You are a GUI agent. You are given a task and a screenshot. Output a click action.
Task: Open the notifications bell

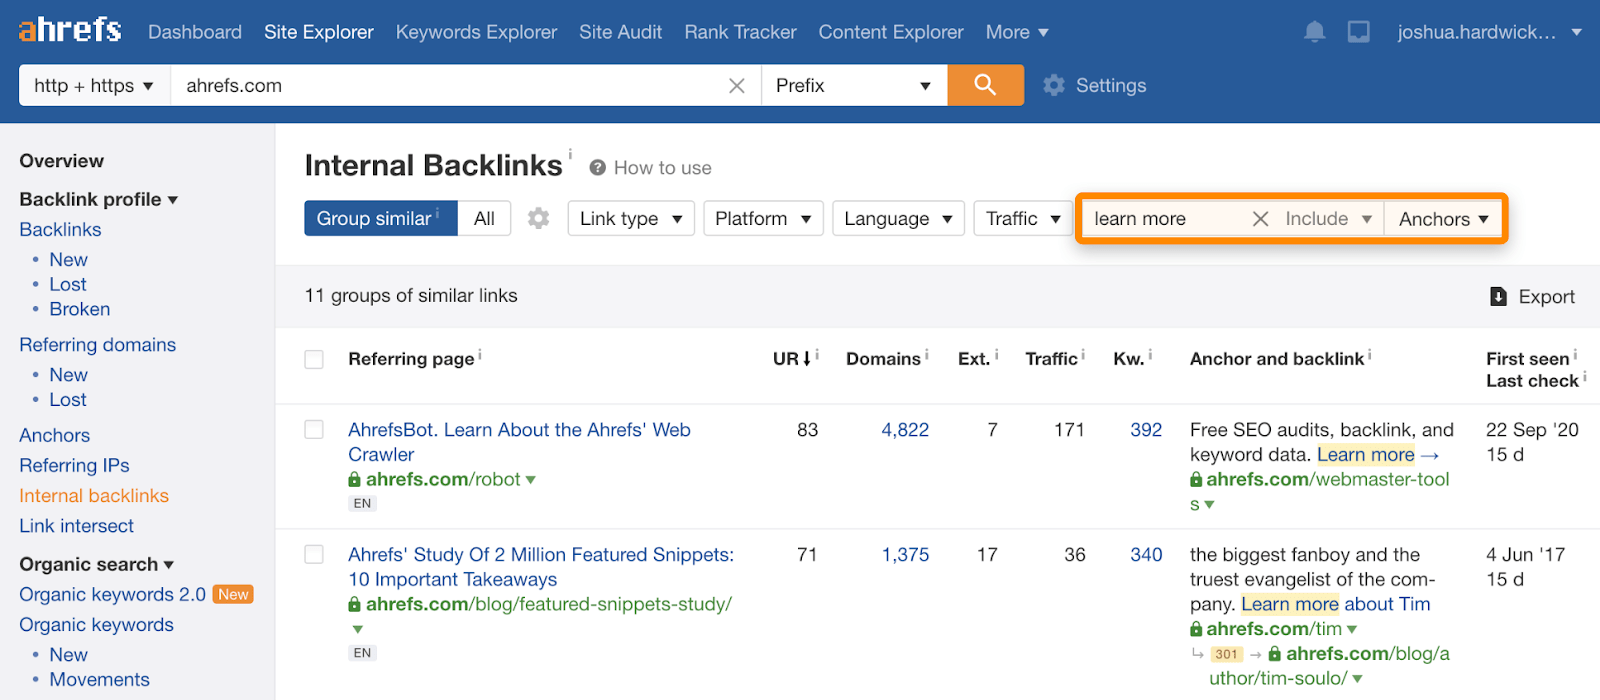tap(1315, 32)
